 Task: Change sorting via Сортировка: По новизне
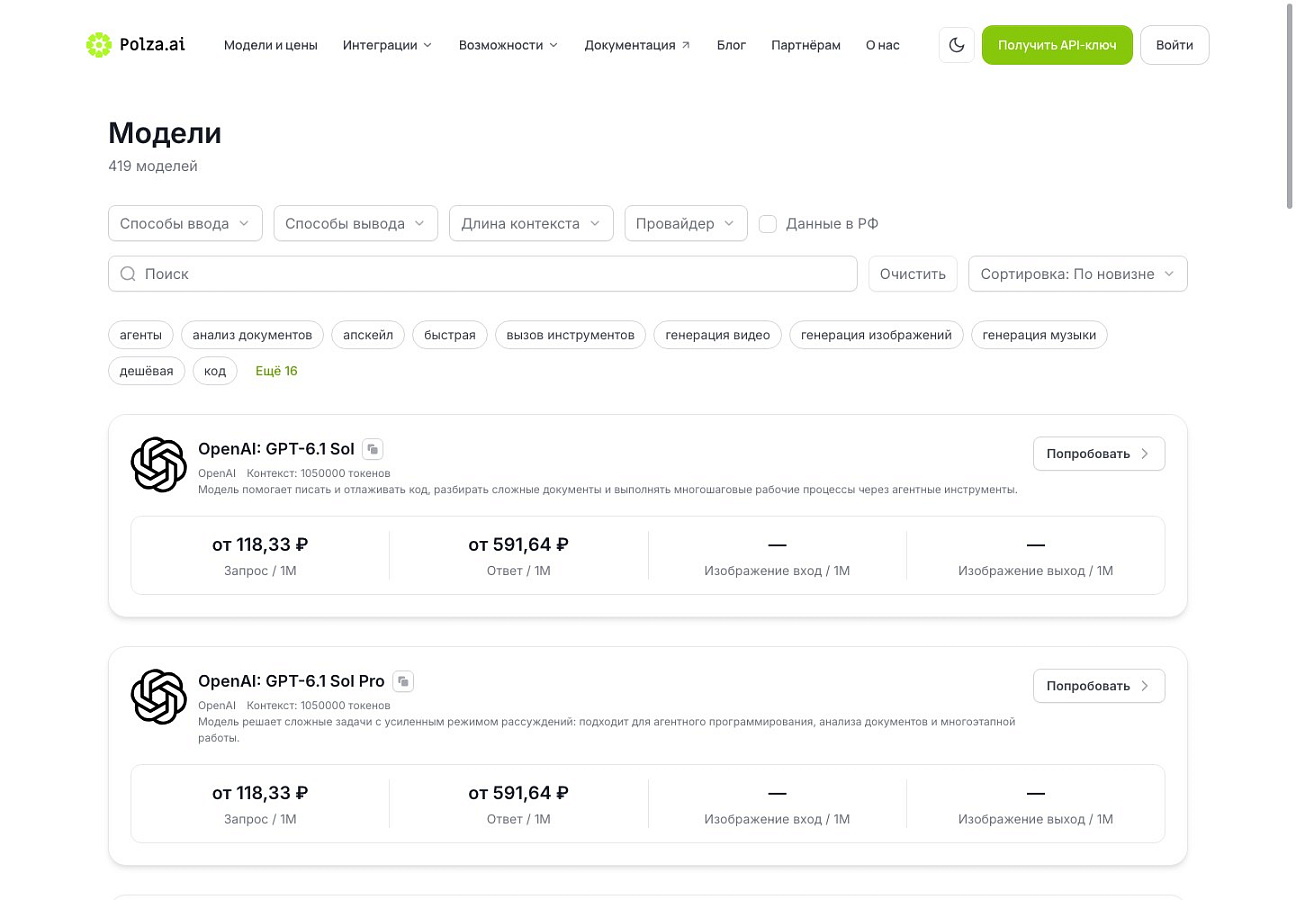[1078, 274]
